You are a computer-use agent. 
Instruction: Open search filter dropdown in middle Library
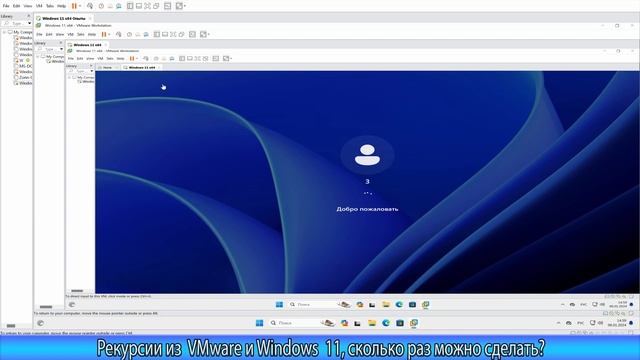[62, 49]
